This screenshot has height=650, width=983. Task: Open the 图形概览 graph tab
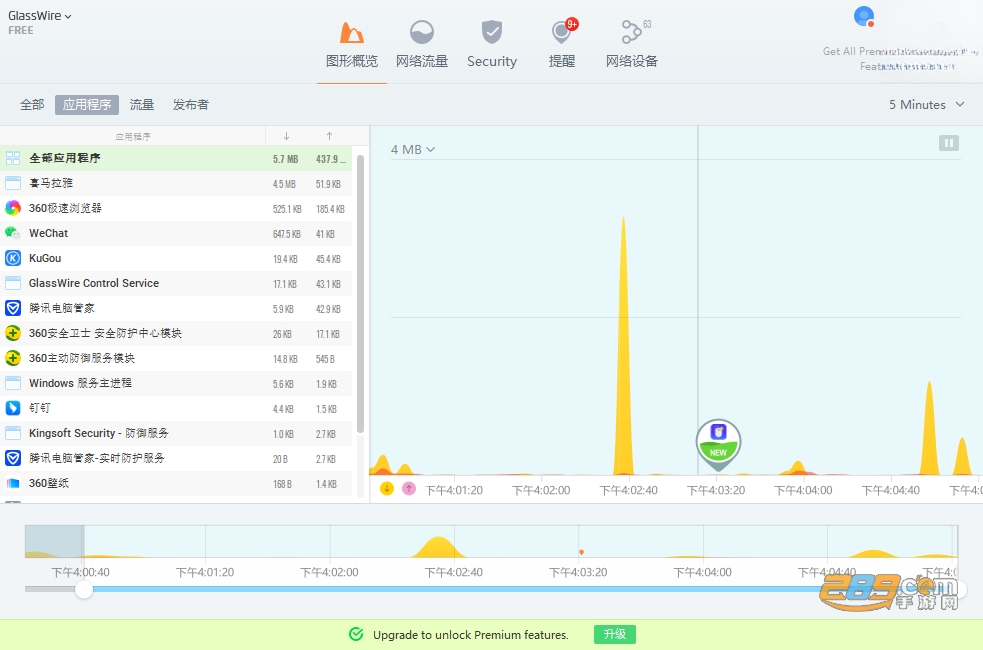[x=352, y=45]
